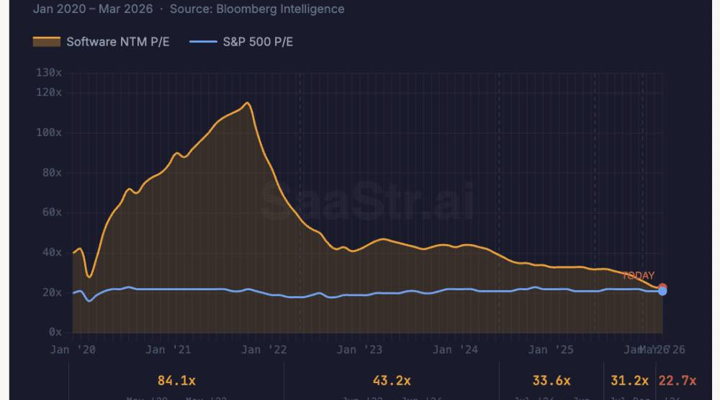Screen dimensions: 720x400
Task: Click the blue S&P 500 P/E legend line
Action: click(203, 42)
